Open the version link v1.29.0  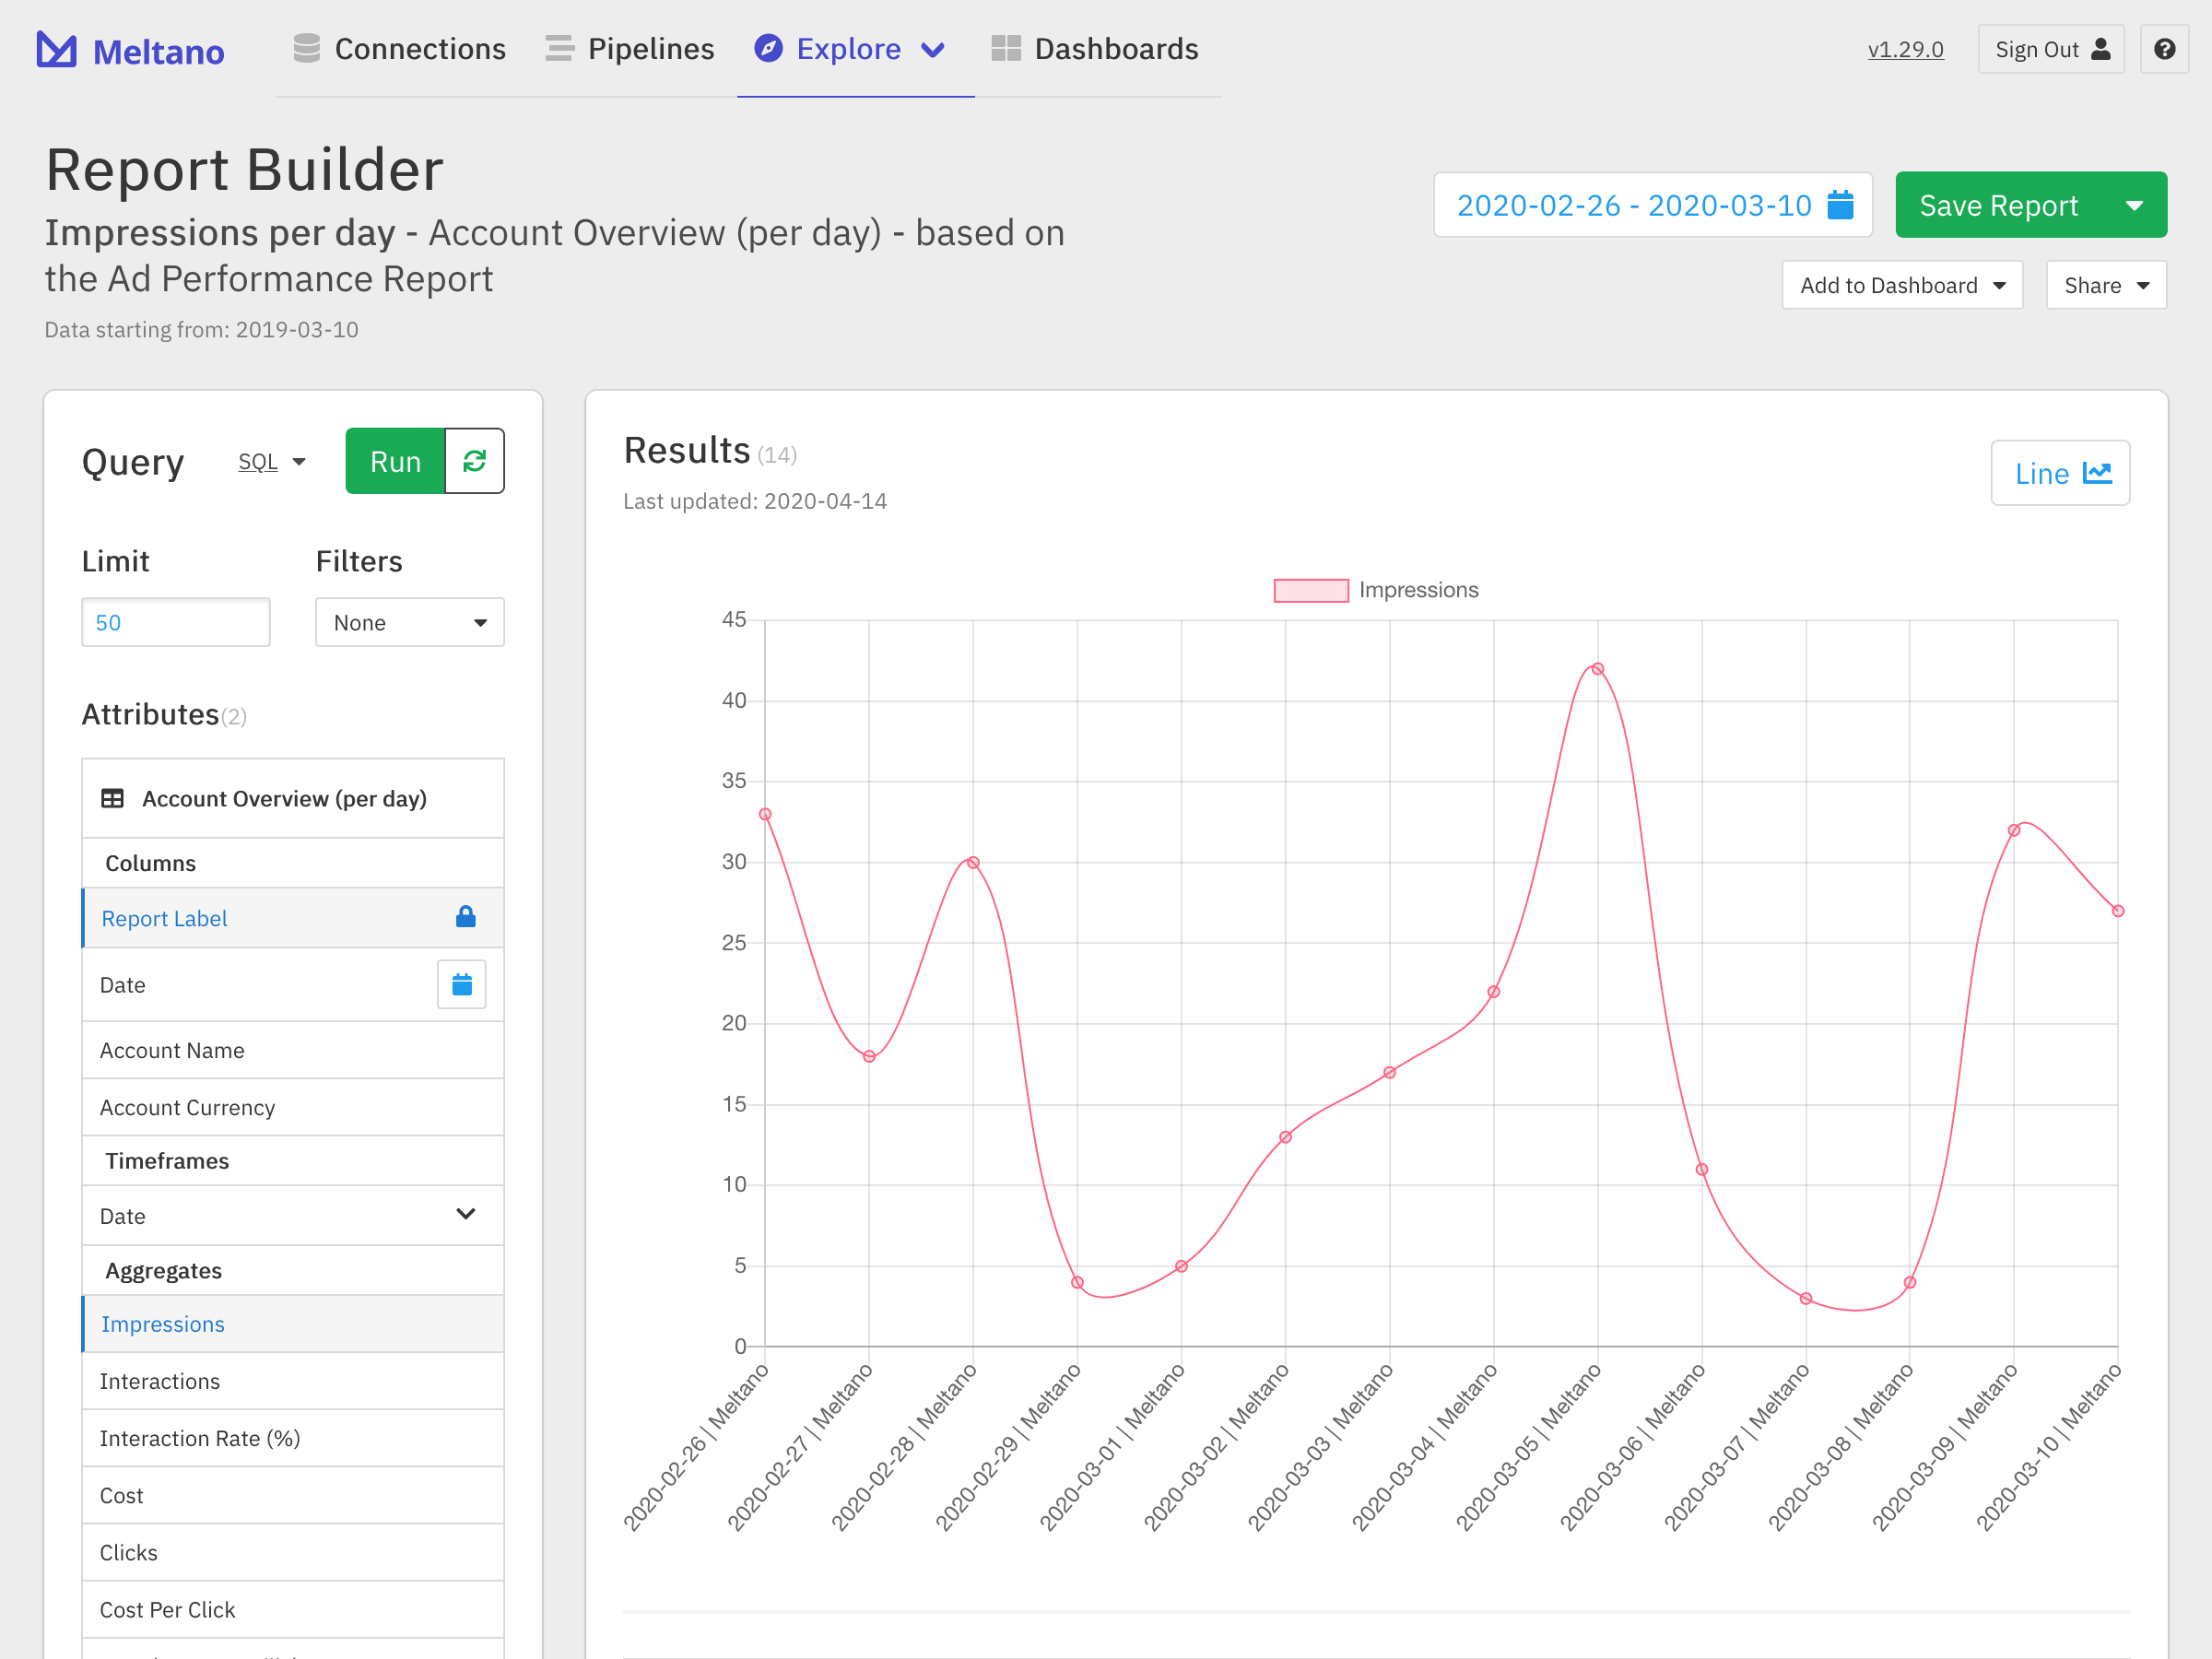pos(1905,48)
